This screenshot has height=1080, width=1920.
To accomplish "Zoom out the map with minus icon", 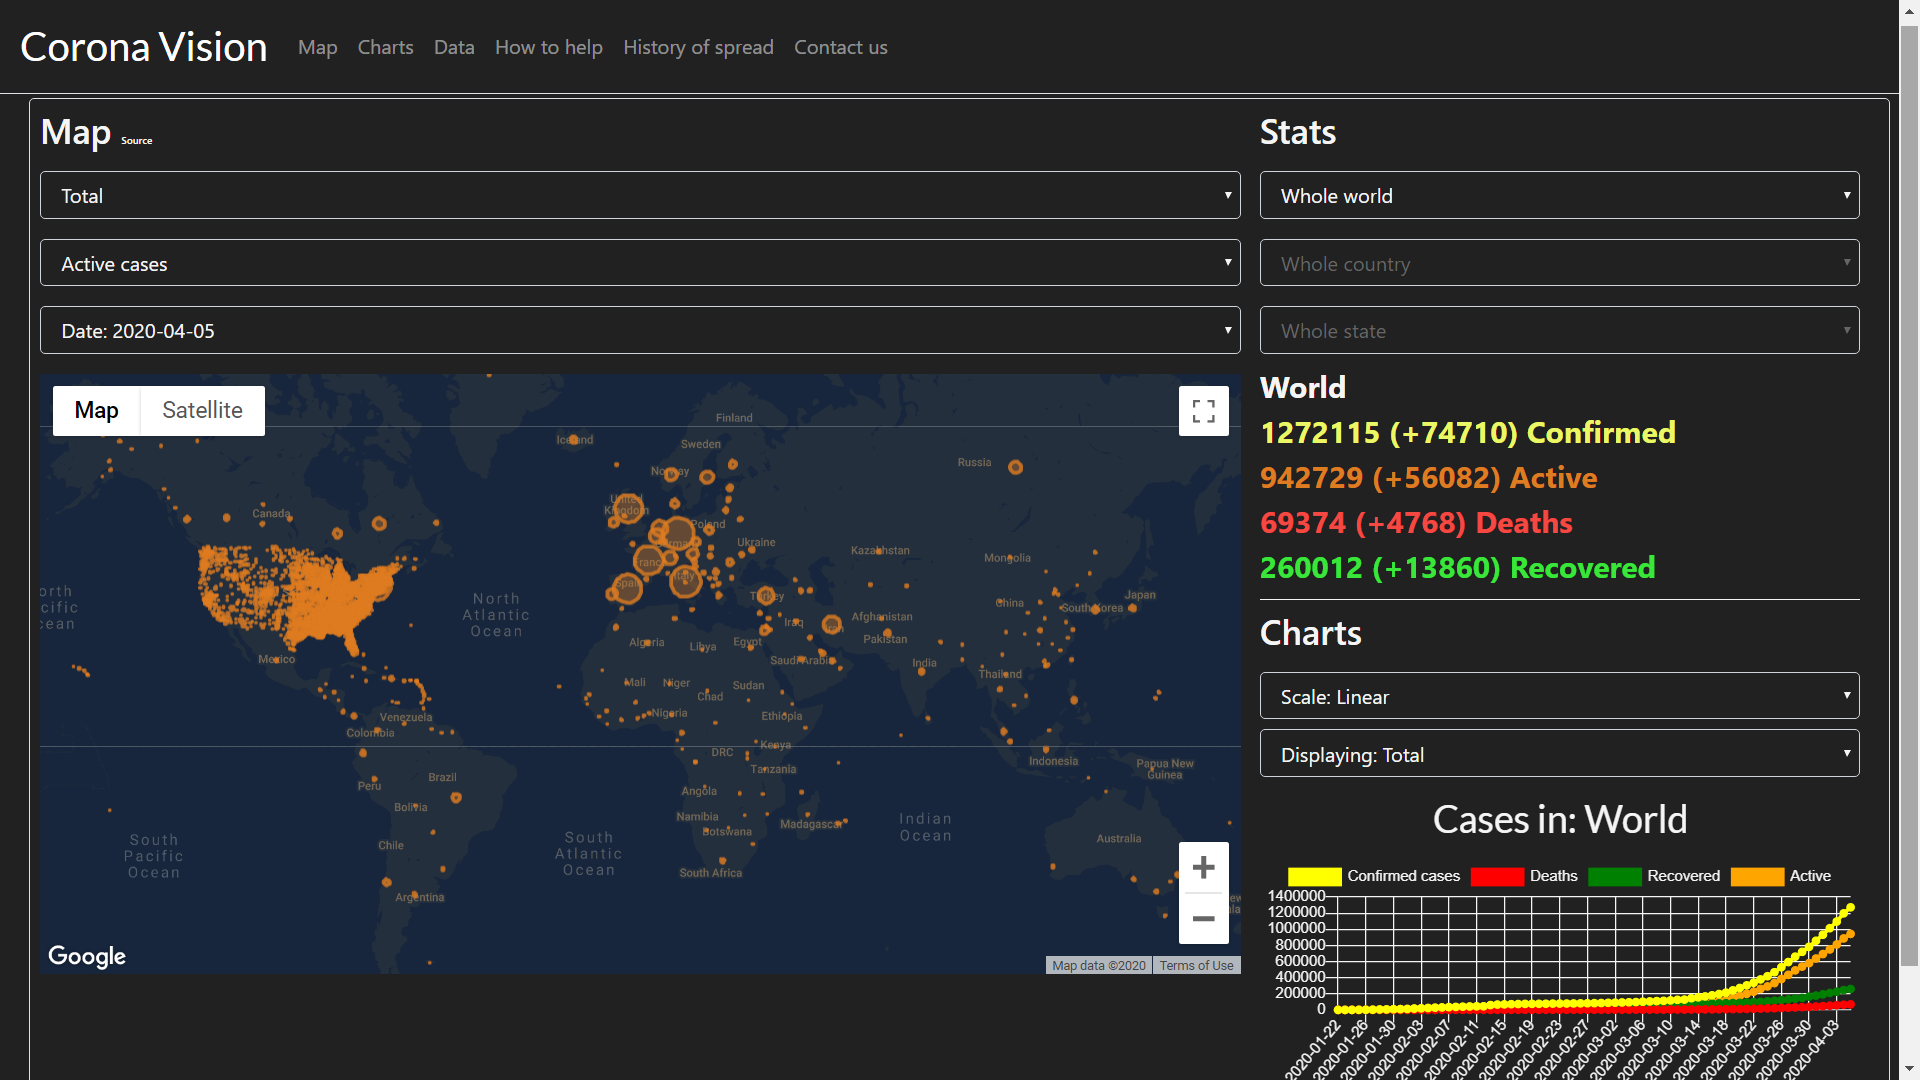I will pos(1203,918).
